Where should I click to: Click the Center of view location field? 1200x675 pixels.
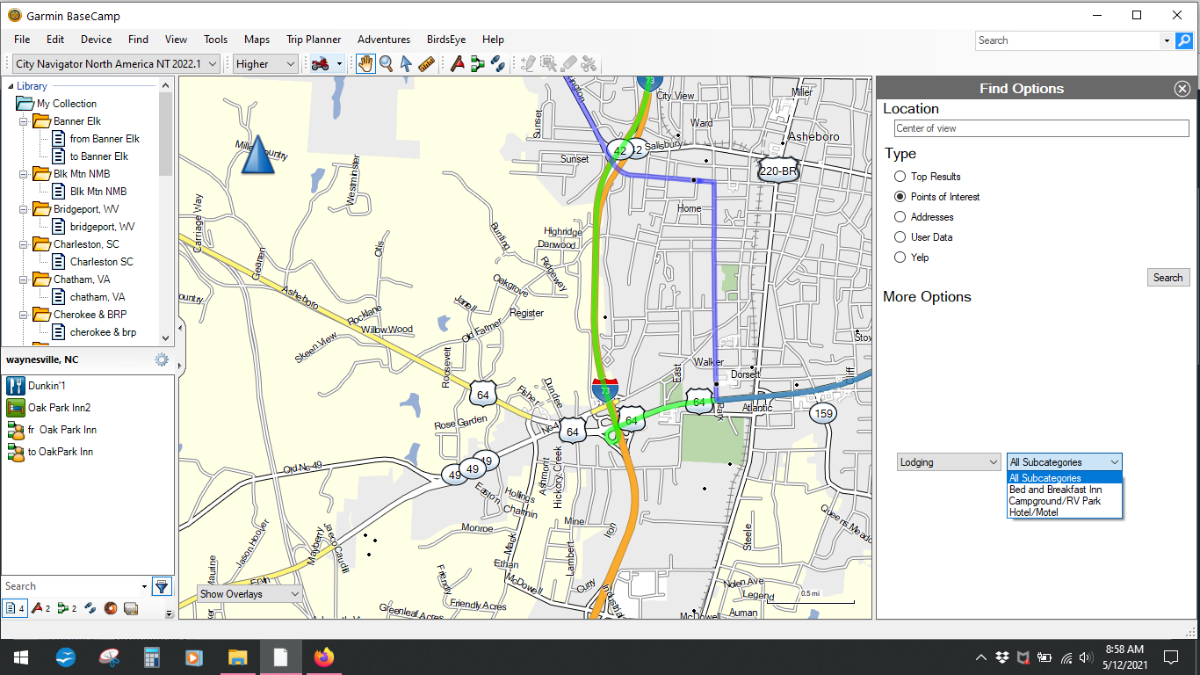(x=1041, y=129)
